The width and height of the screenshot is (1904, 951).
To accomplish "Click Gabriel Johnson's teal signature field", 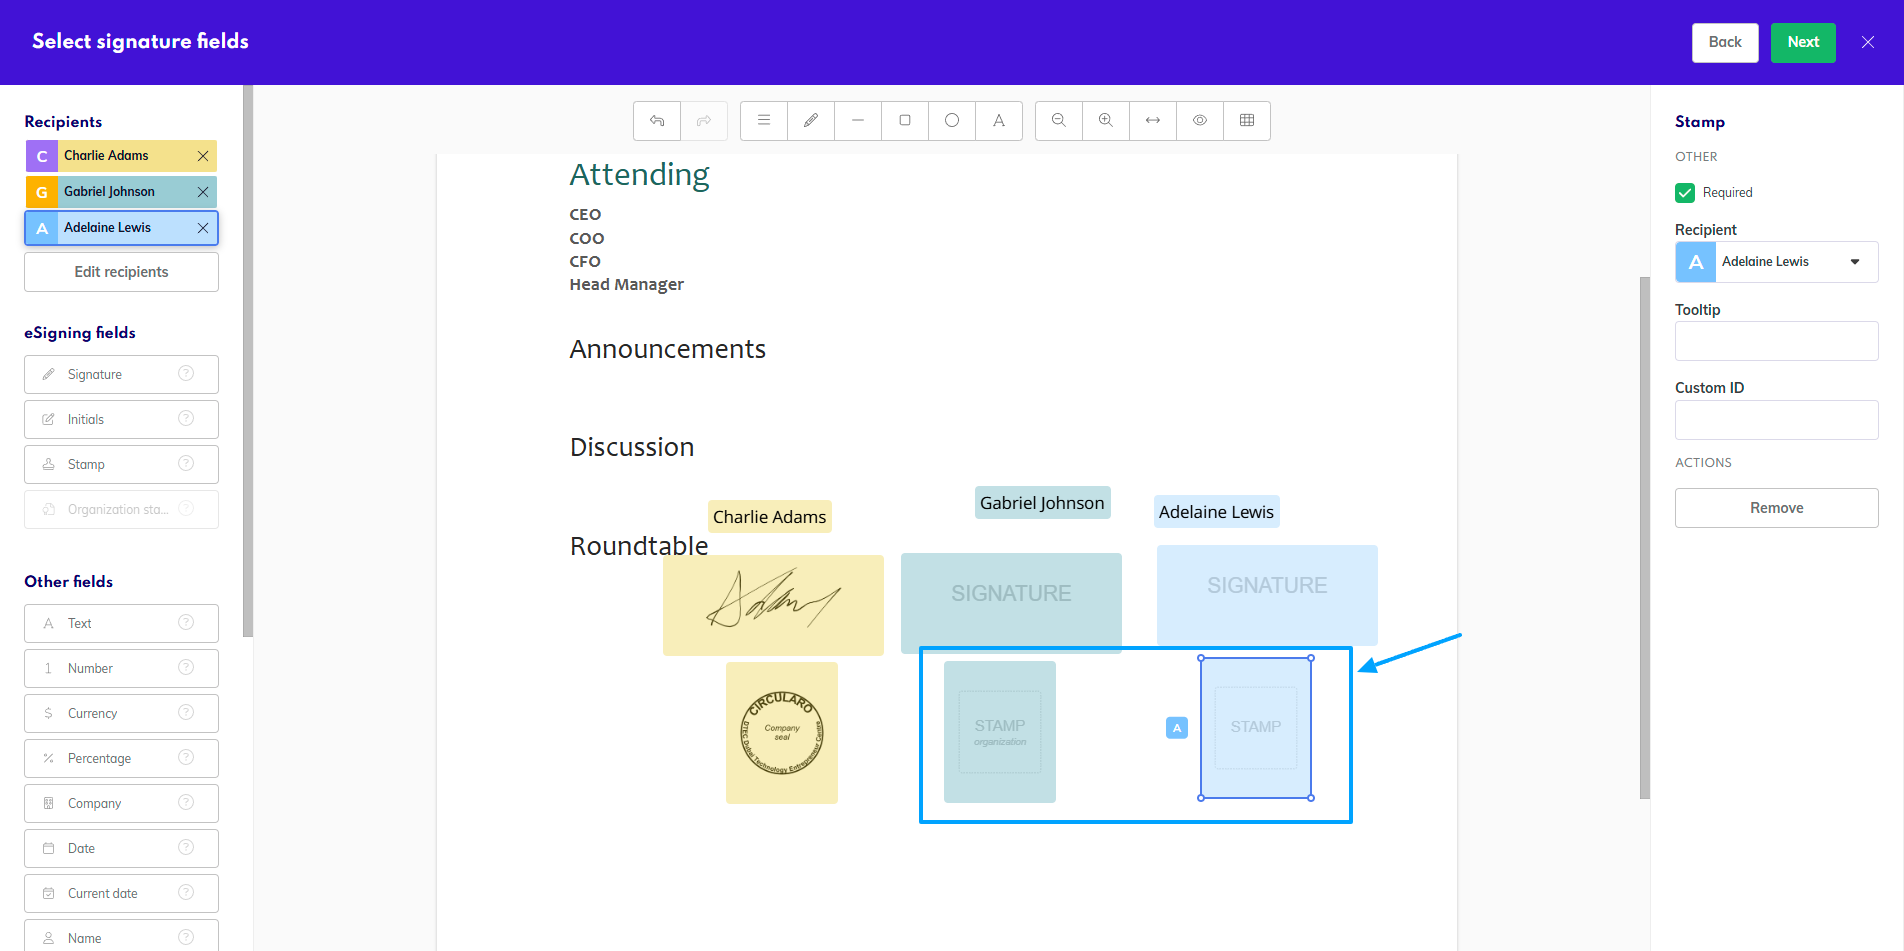I will [x=1011, y=600].
